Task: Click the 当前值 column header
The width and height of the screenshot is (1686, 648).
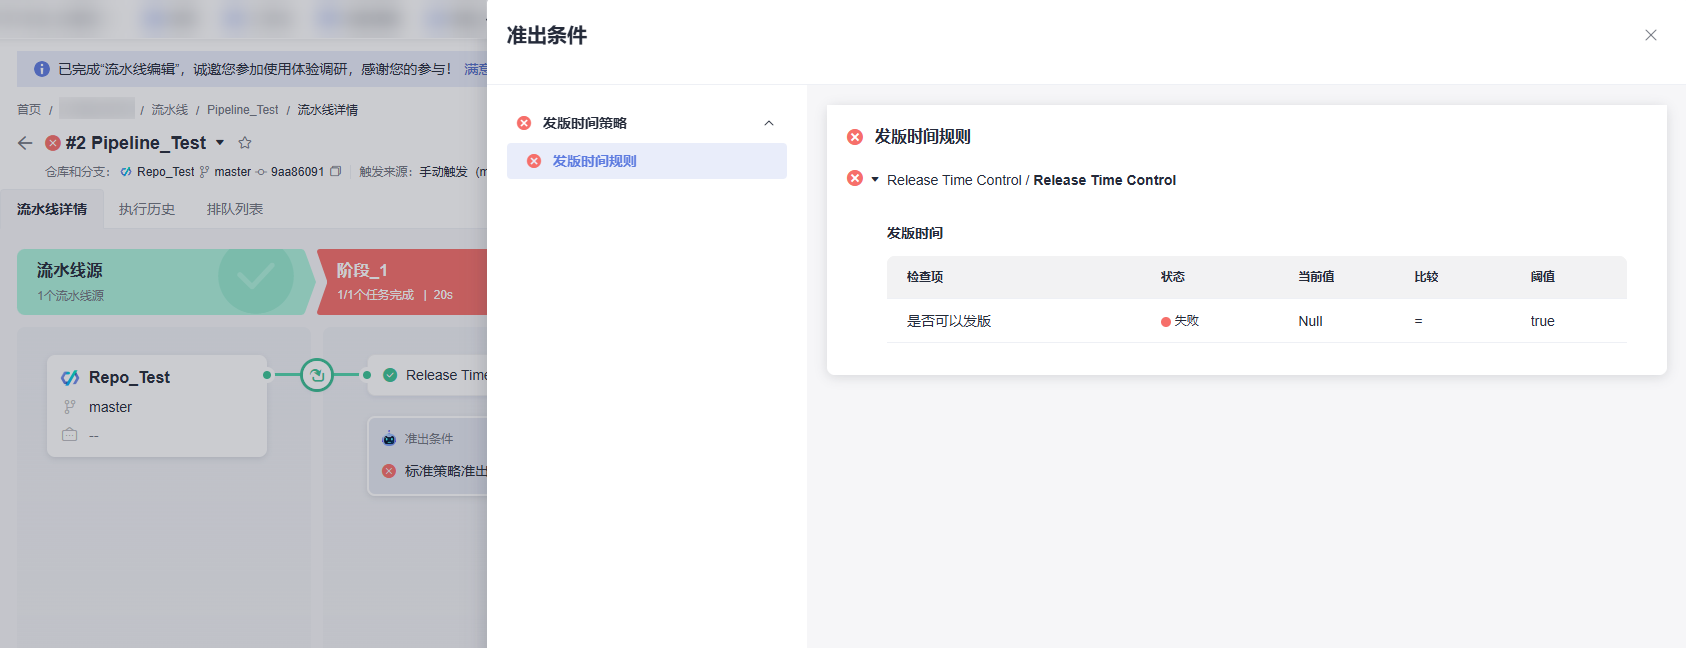Action: coord(1316,277)
